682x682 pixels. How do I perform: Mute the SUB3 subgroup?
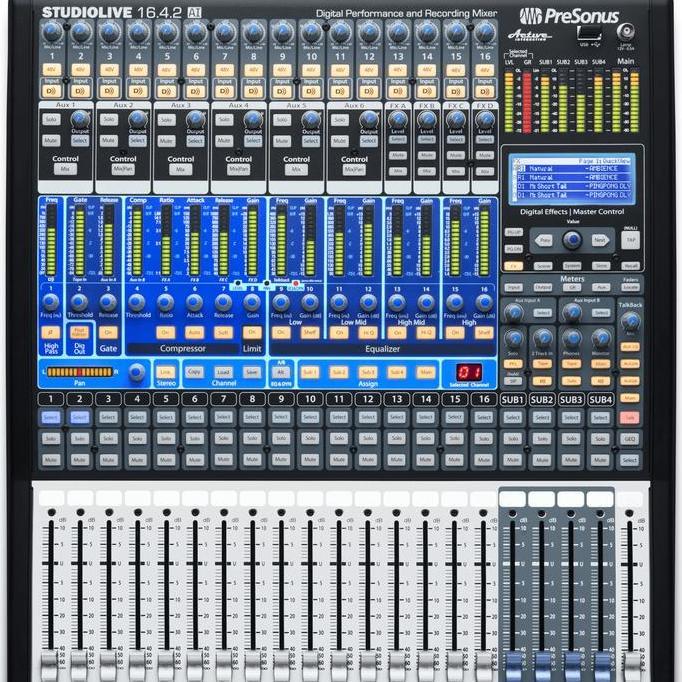click(x=571, y=459)
